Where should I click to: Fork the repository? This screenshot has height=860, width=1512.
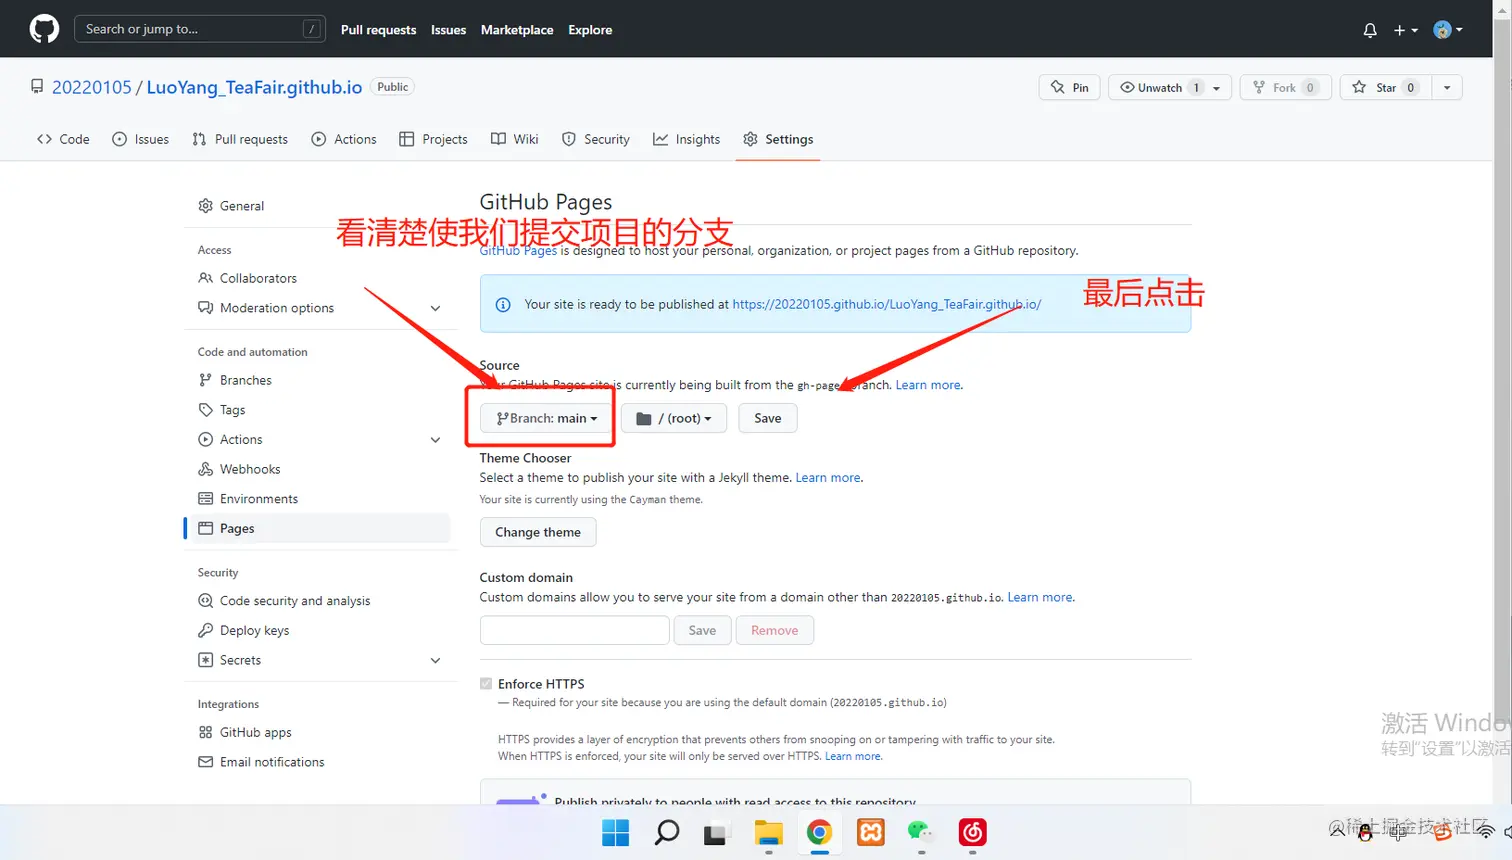pos(1286,88)
